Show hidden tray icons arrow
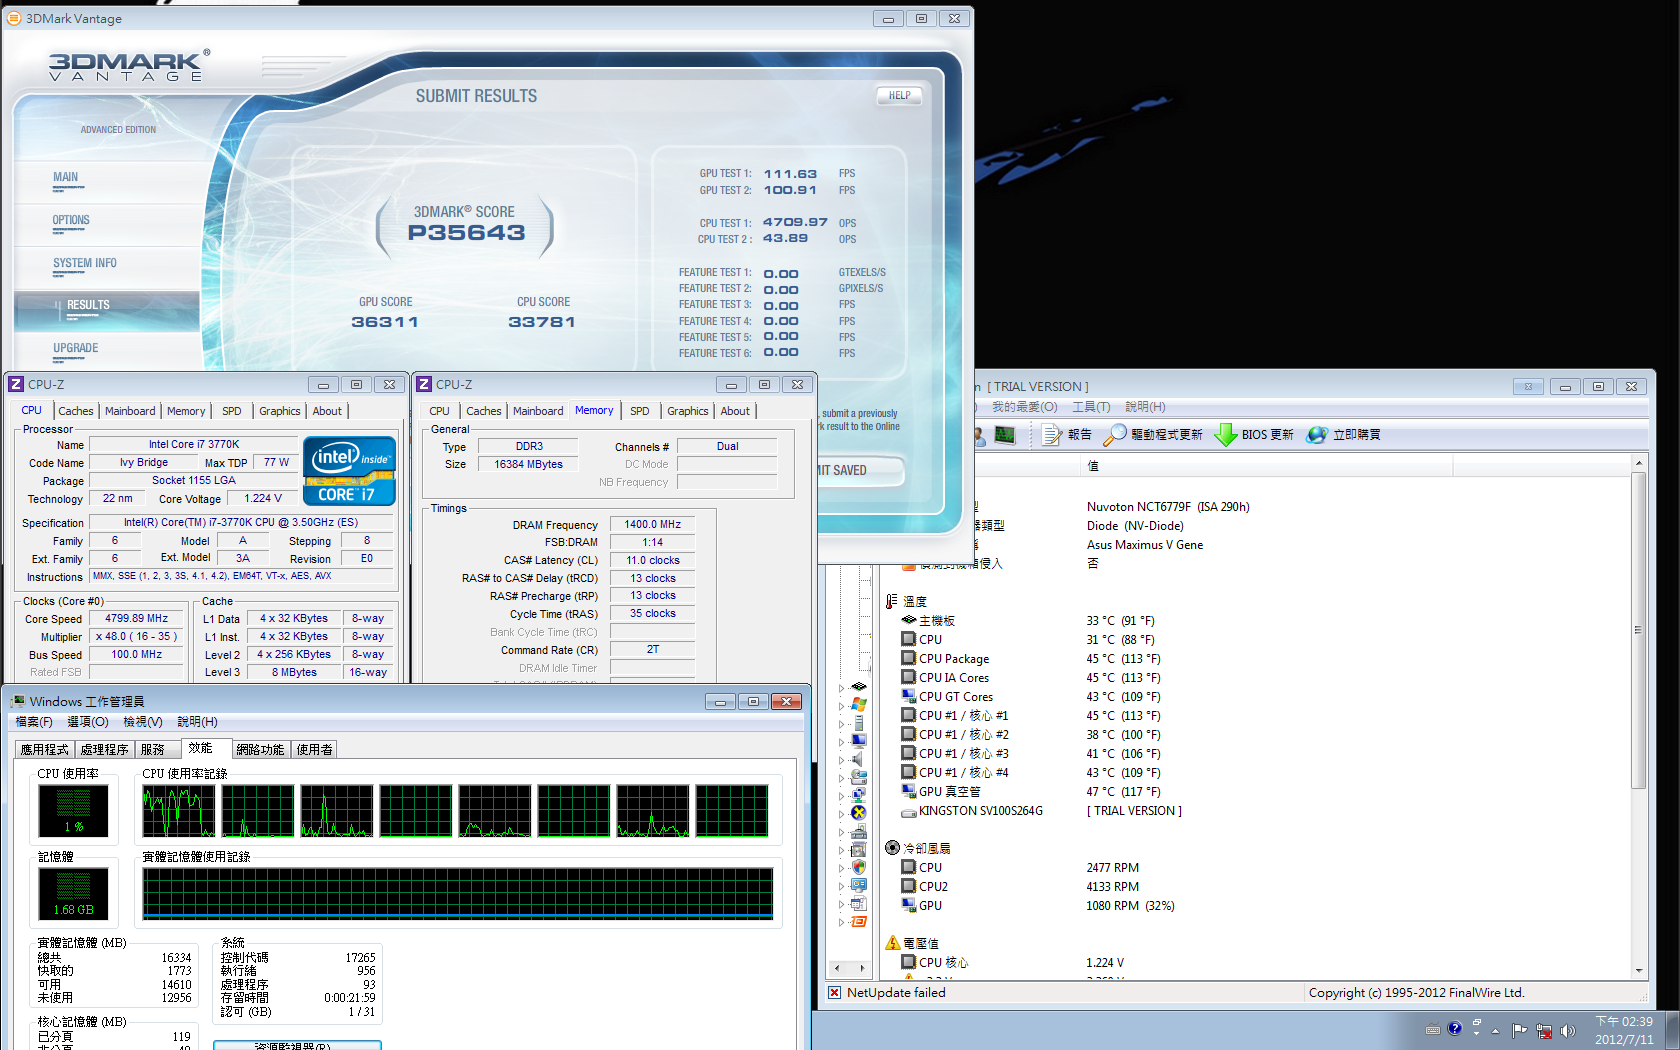Viewport: 1680px width, 1050px height. [x=1496, y=1031]
